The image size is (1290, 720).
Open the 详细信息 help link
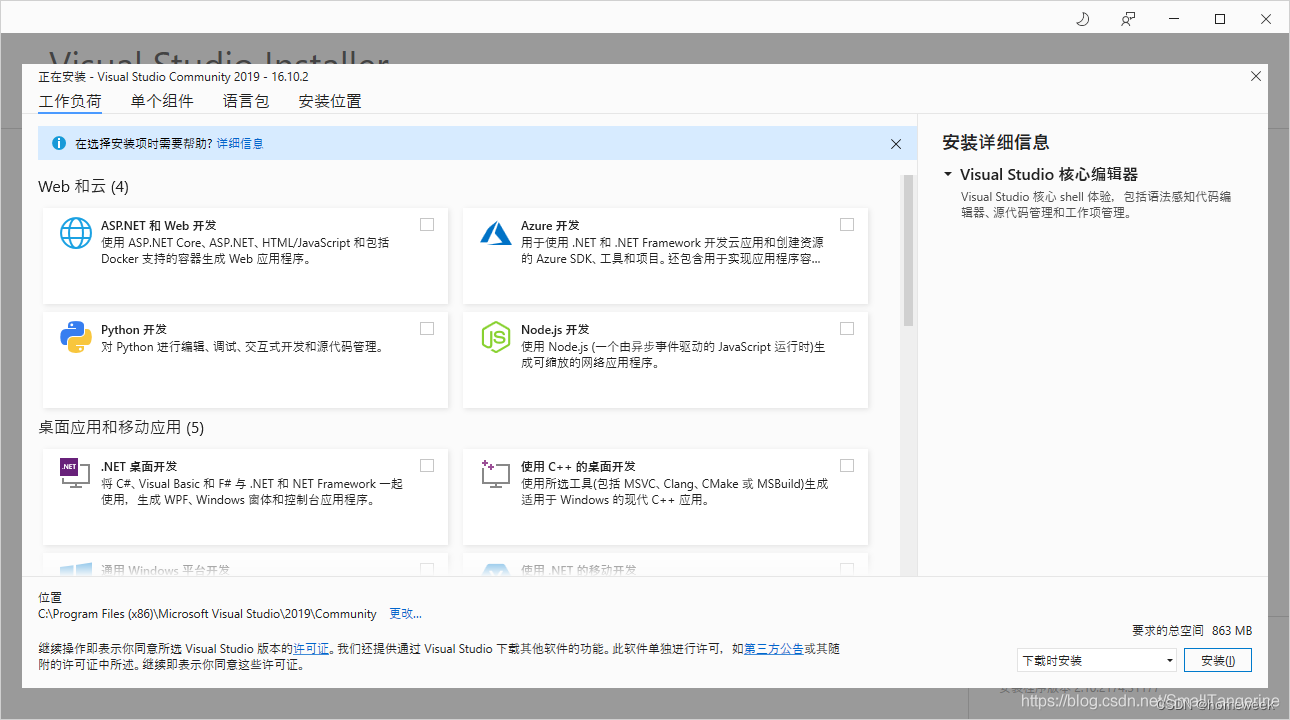tap(240, 144)
